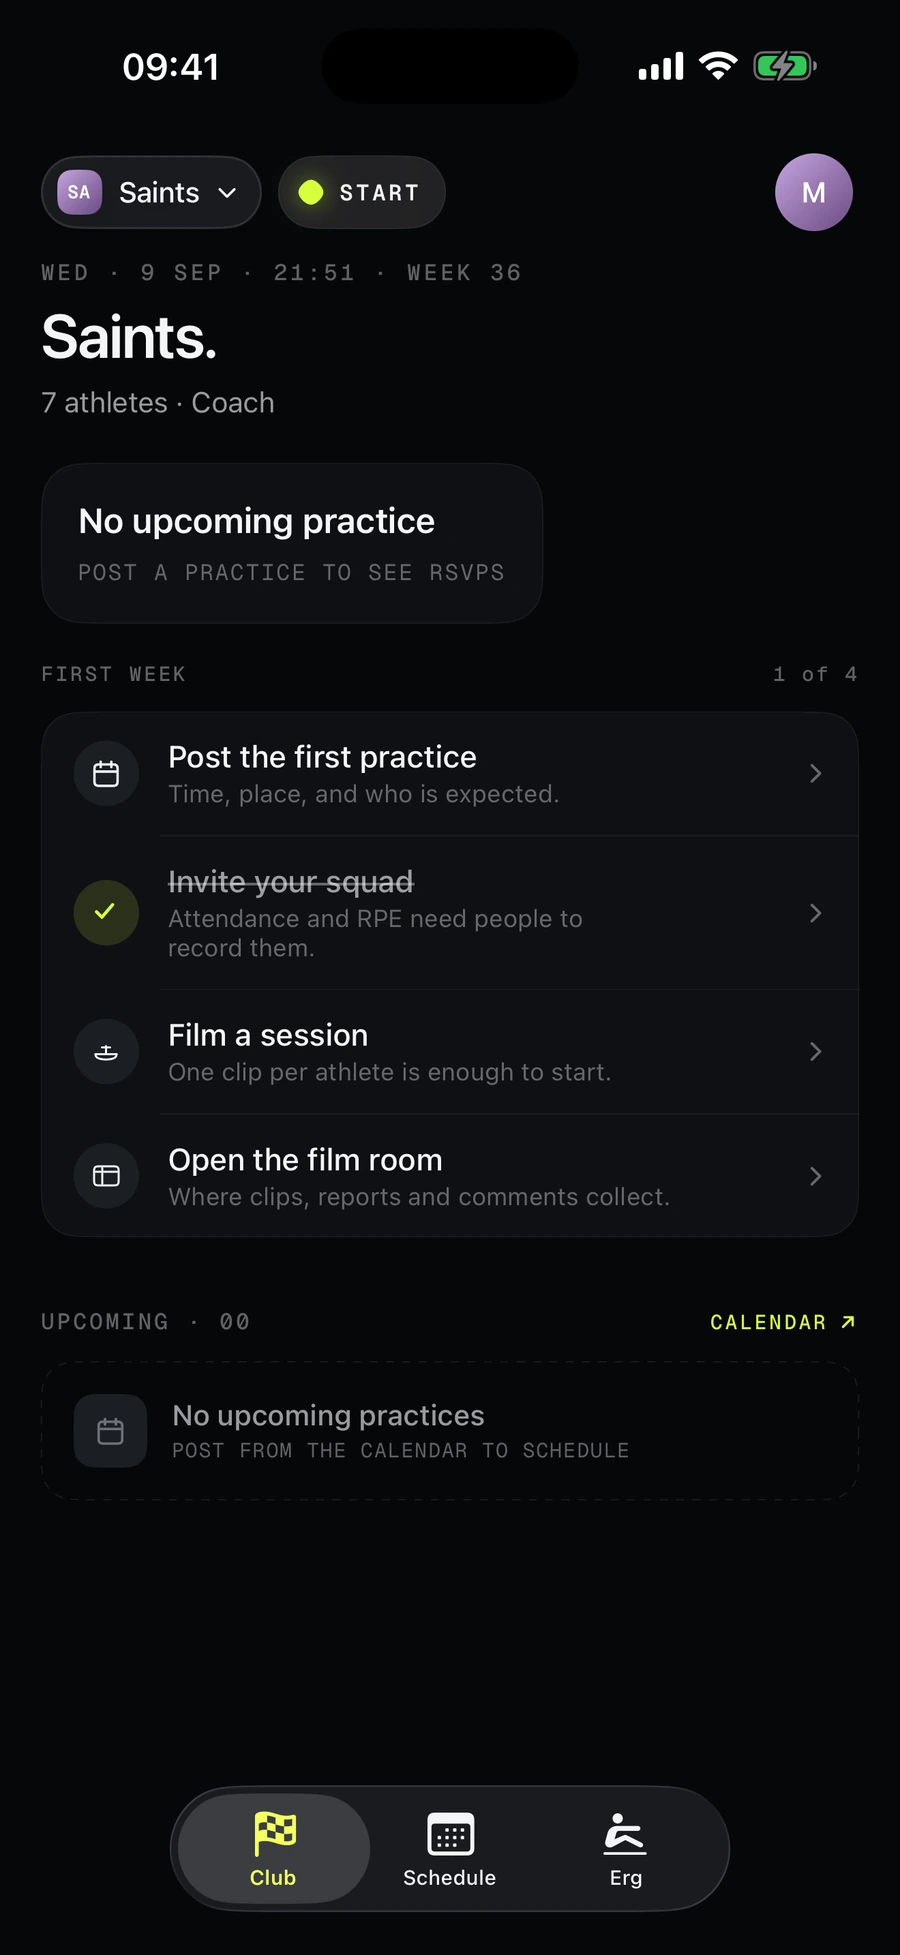This screenshot has width=900, height=1955.
Task: Tap the film room layout icon
Action: click(x=106, y=1176)
